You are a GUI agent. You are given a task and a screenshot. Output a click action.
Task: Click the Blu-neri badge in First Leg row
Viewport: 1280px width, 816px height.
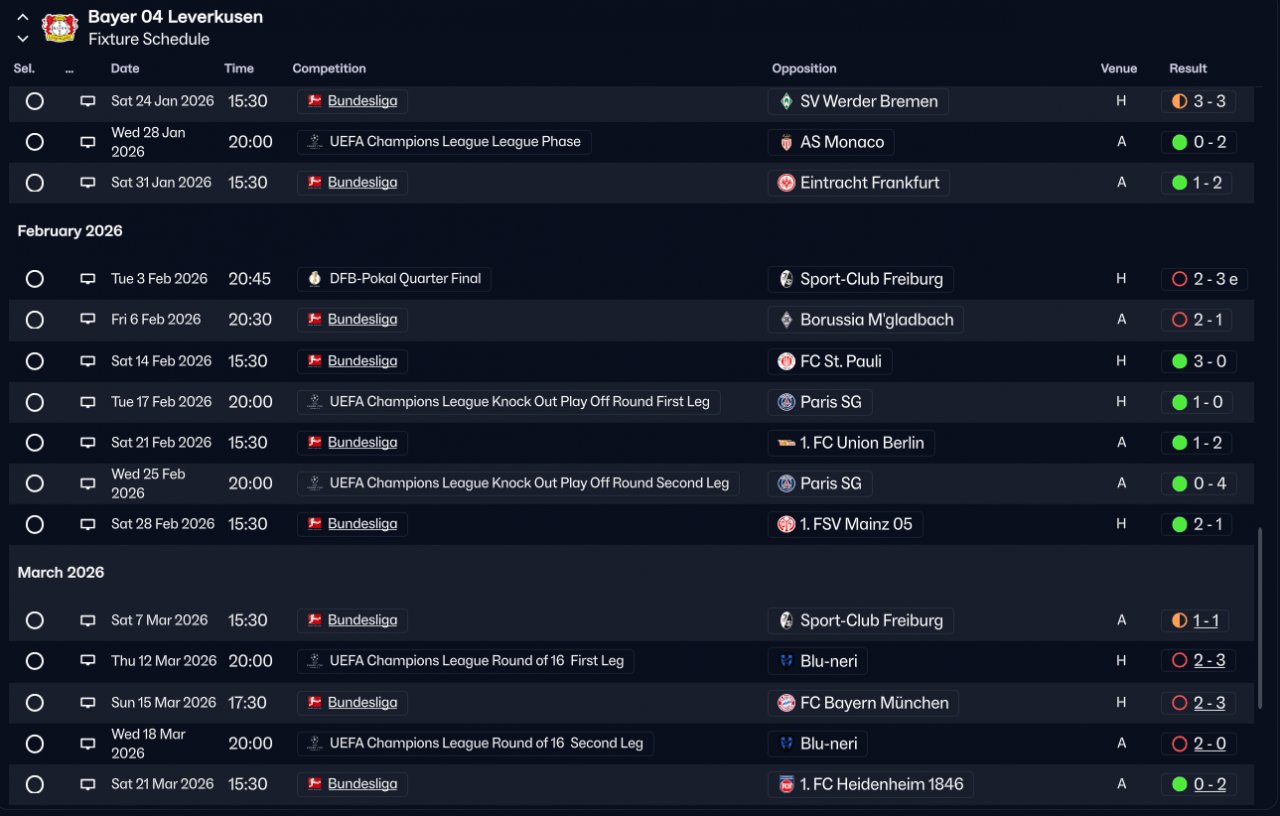click(787, 661)
